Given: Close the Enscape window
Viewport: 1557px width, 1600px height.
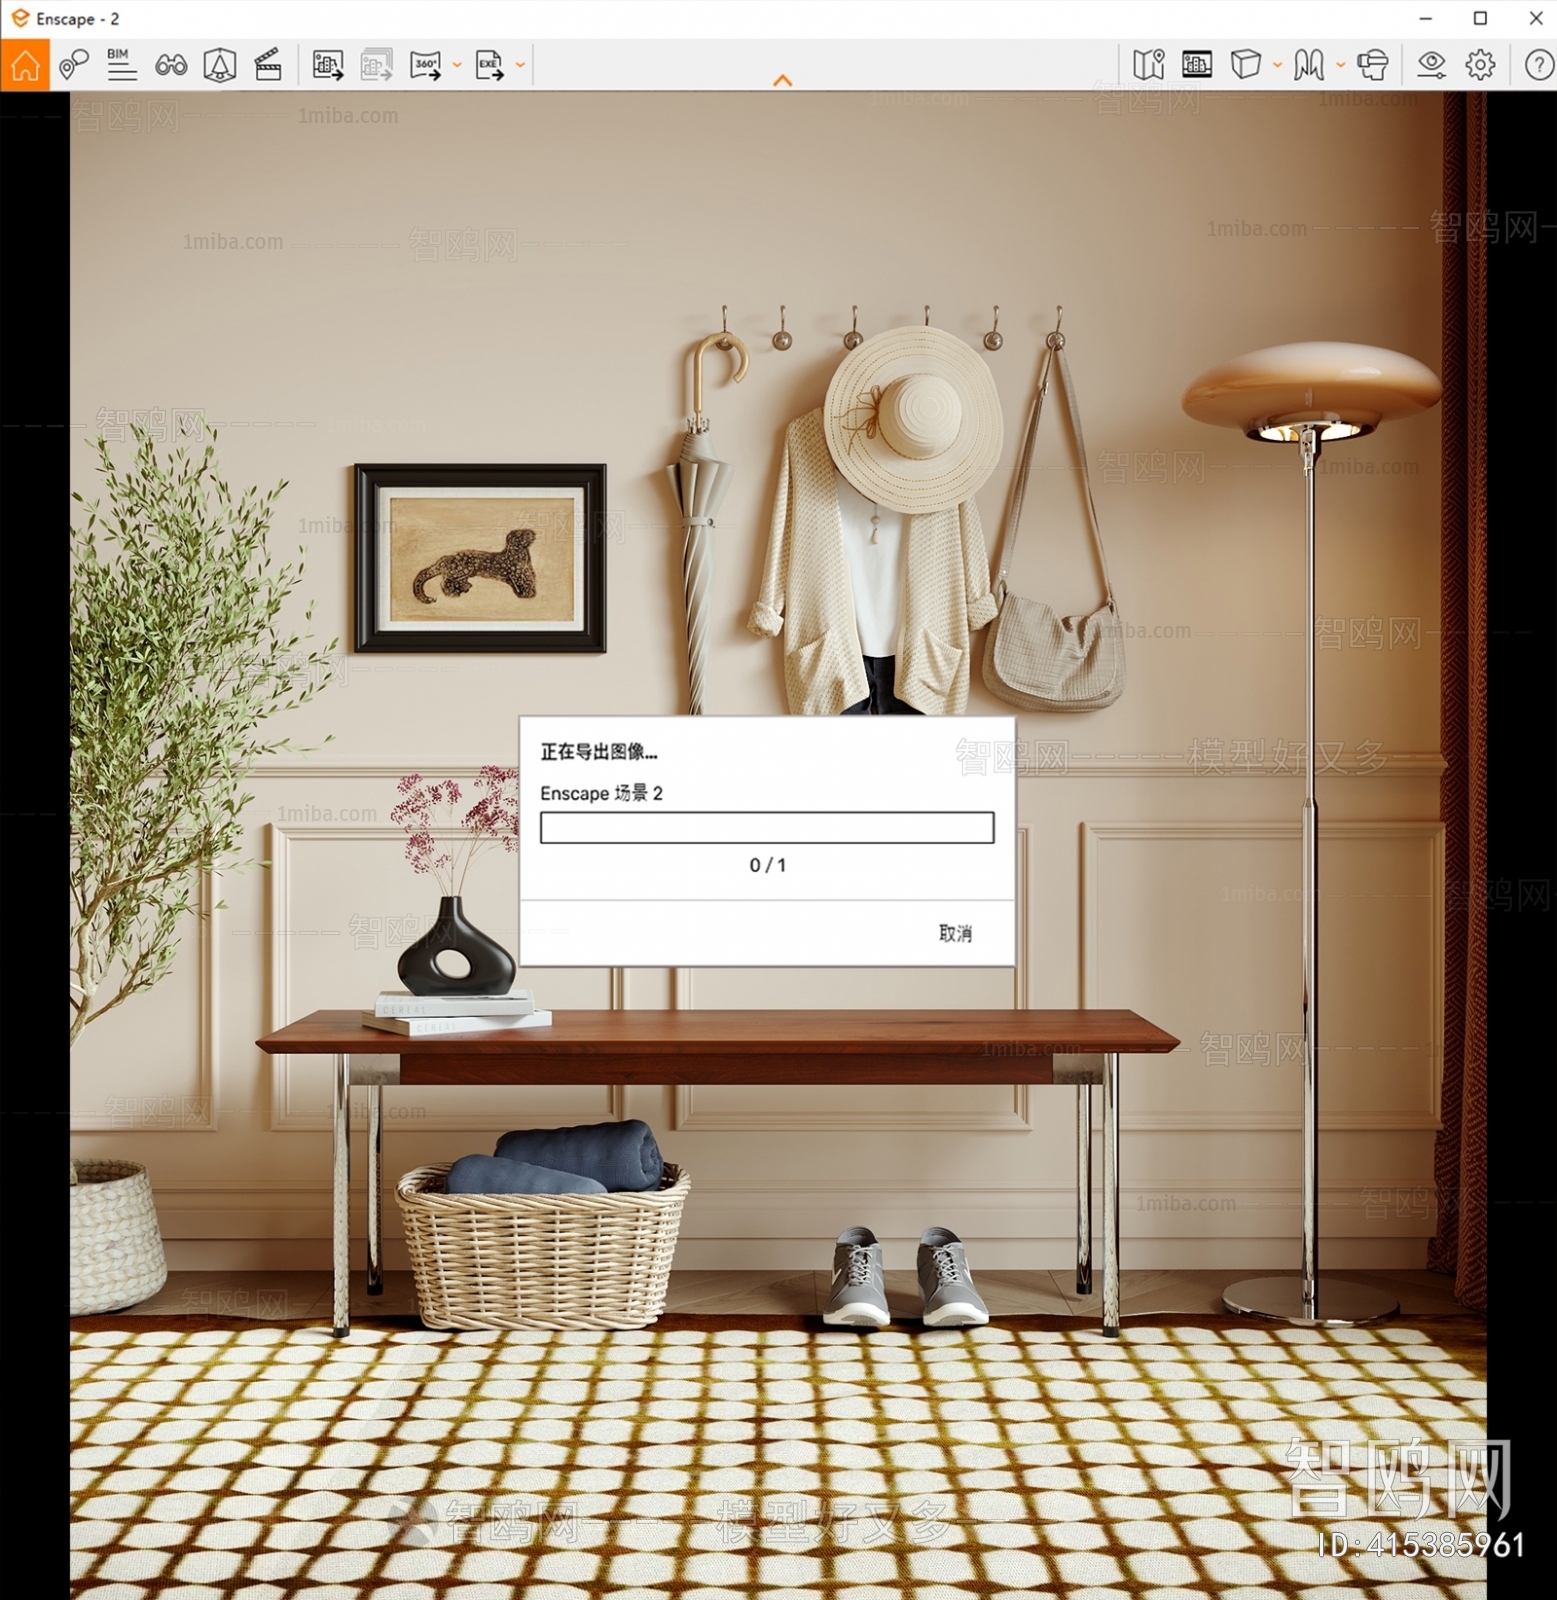Looking at the screenshot, I should tap(1536, 18).
